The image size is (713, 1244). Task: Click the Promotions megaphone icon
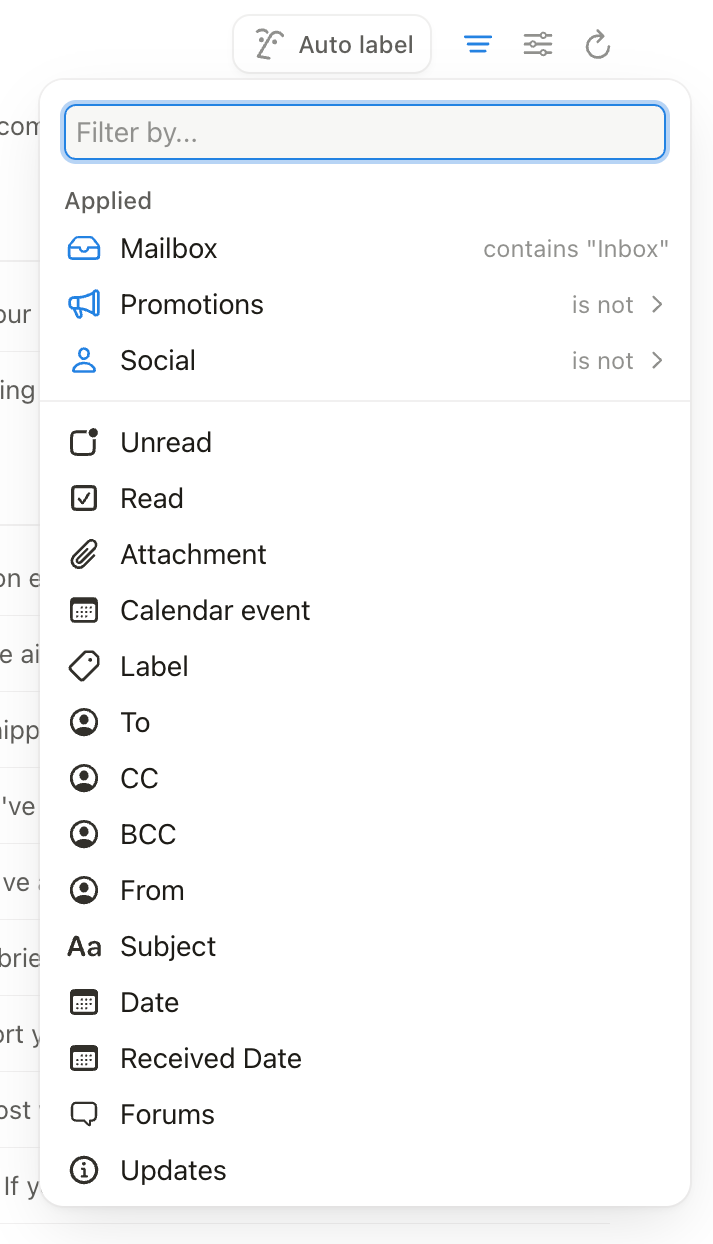84,304
